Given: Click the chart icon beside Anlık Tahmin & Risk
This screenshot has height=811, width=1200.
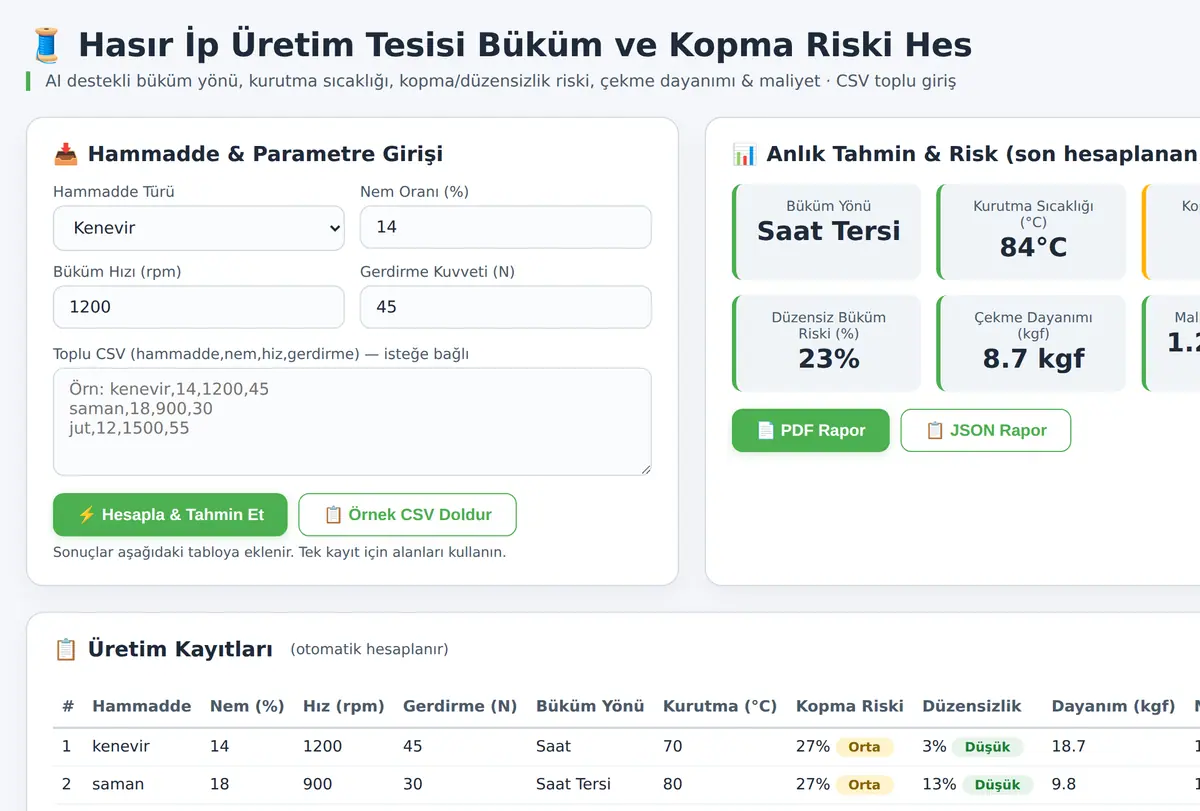Looking at the screenshot, I should (x=744, y=154).
